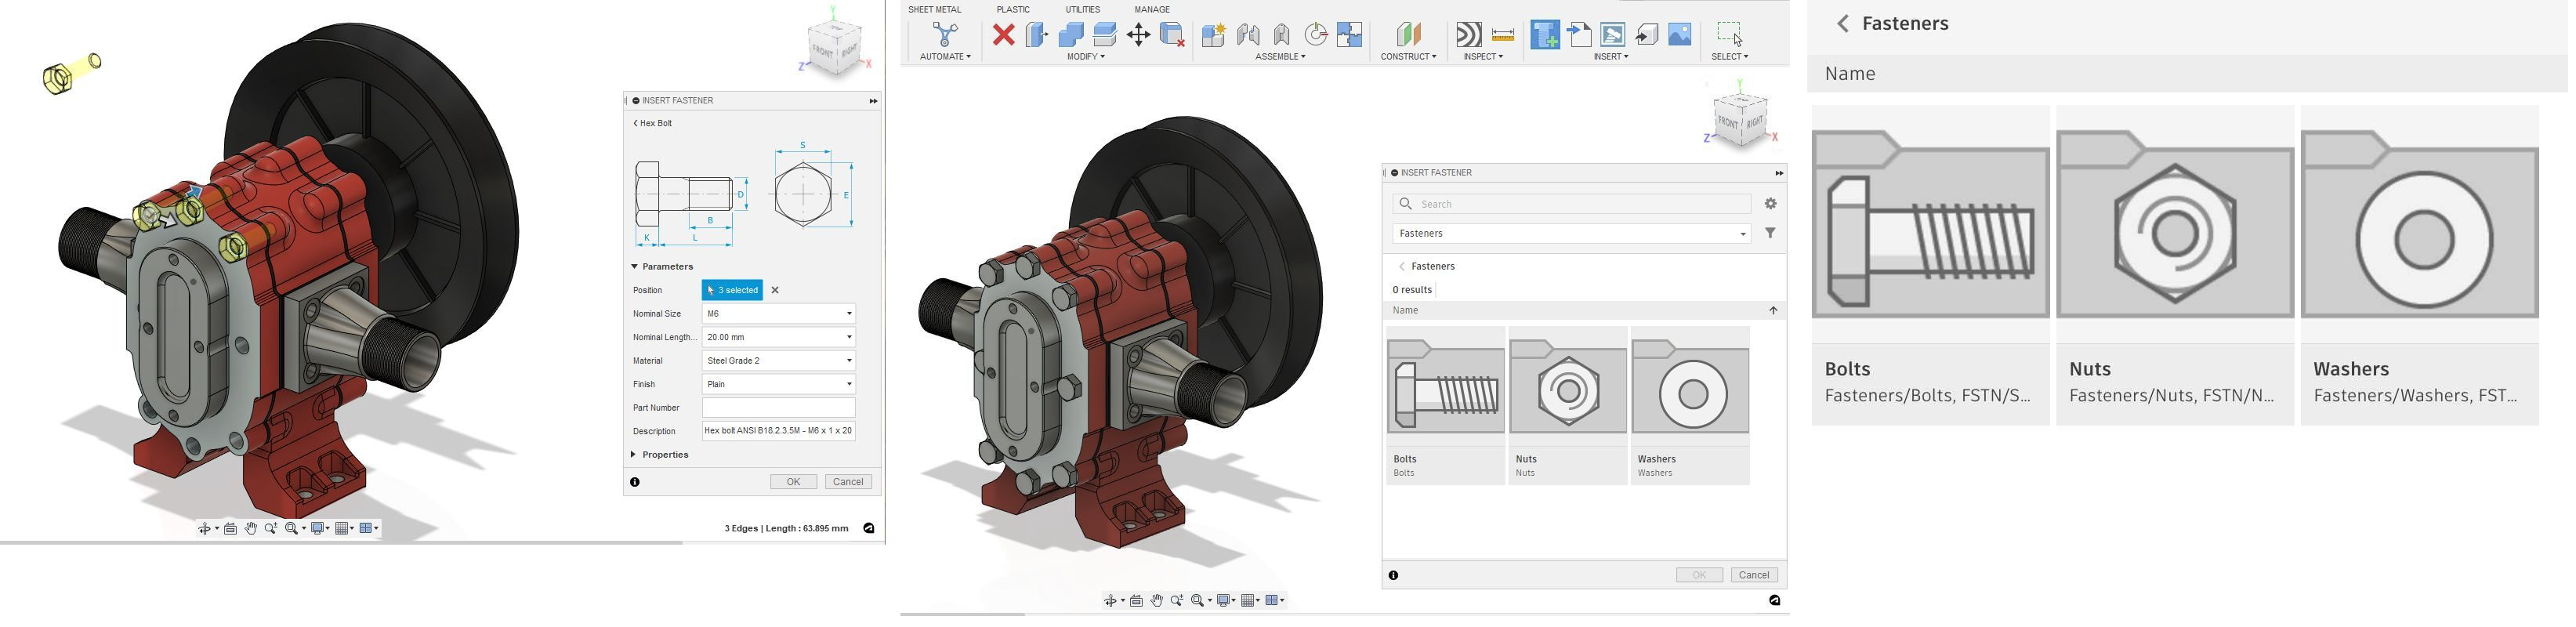The image size is (2576, 627).
Task: Click the Remove body icon in Modify
Action: click(x=1173, y=35)
